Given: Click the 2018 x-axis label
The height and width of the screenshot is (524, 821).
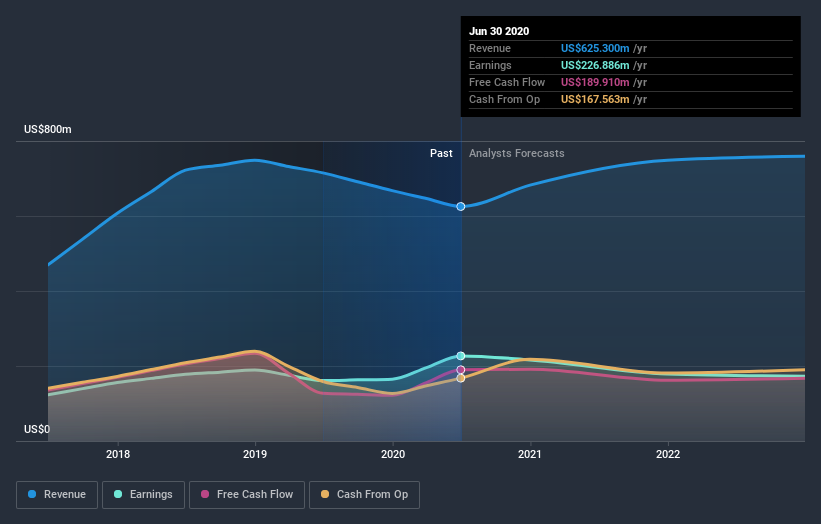Looking at the screenshot, I should (x=118, y=454).
